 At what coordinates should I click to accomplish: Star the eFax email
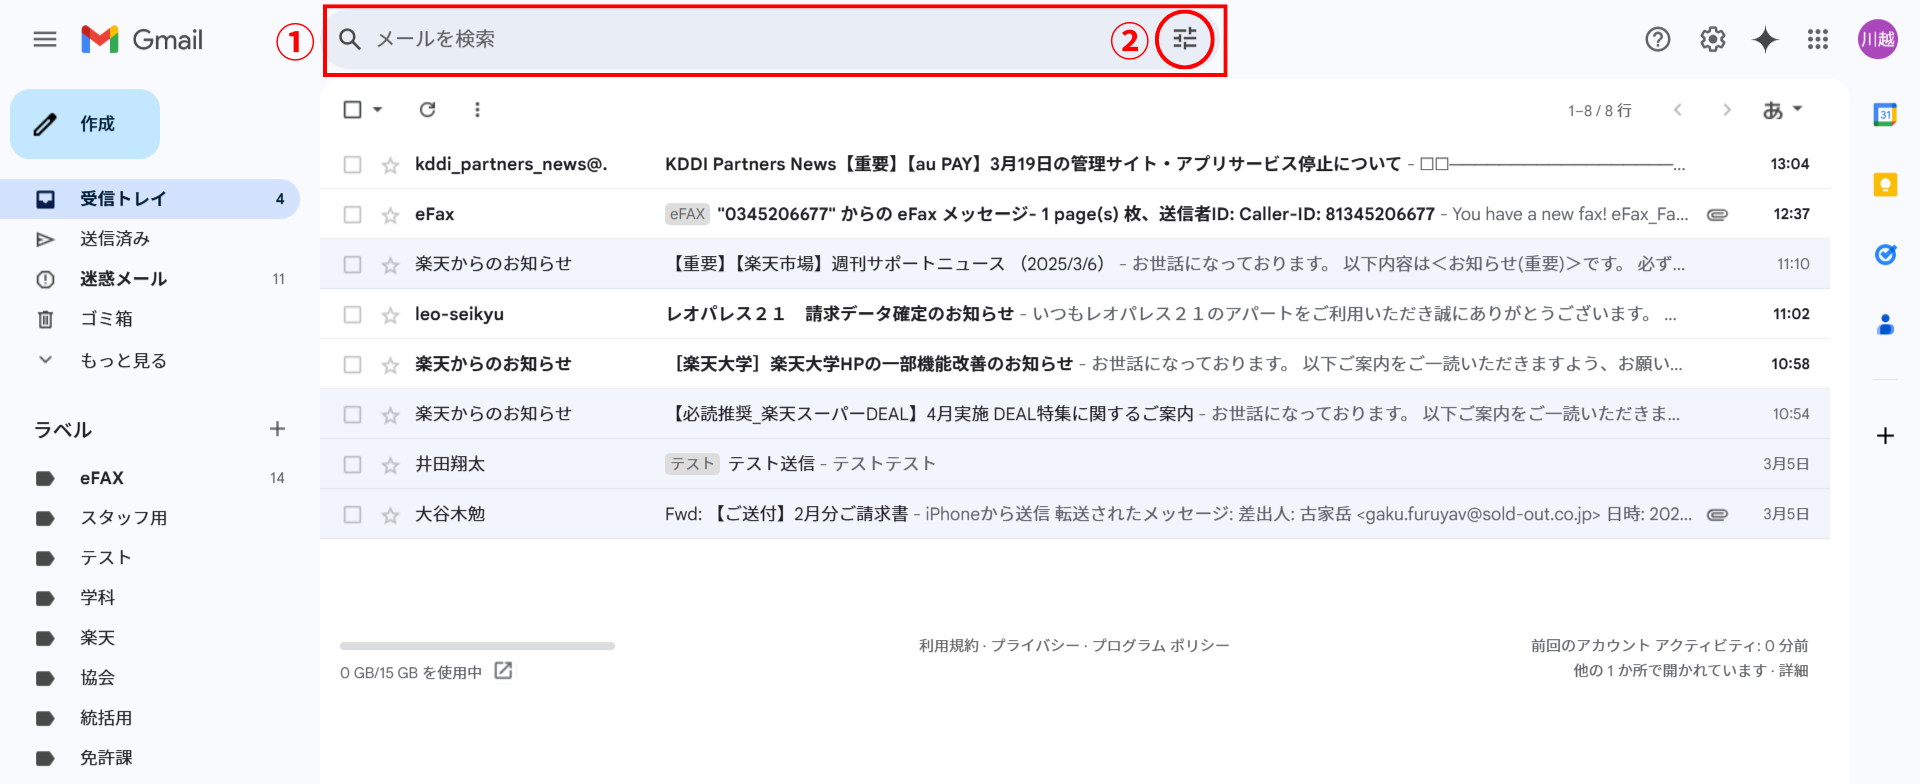coord(390,215)
